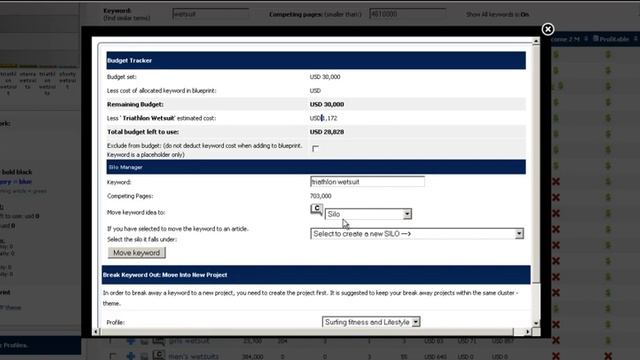Viewport: 640px width, 360px height.
Task: Click background Keyword search field
Action: 210,14
